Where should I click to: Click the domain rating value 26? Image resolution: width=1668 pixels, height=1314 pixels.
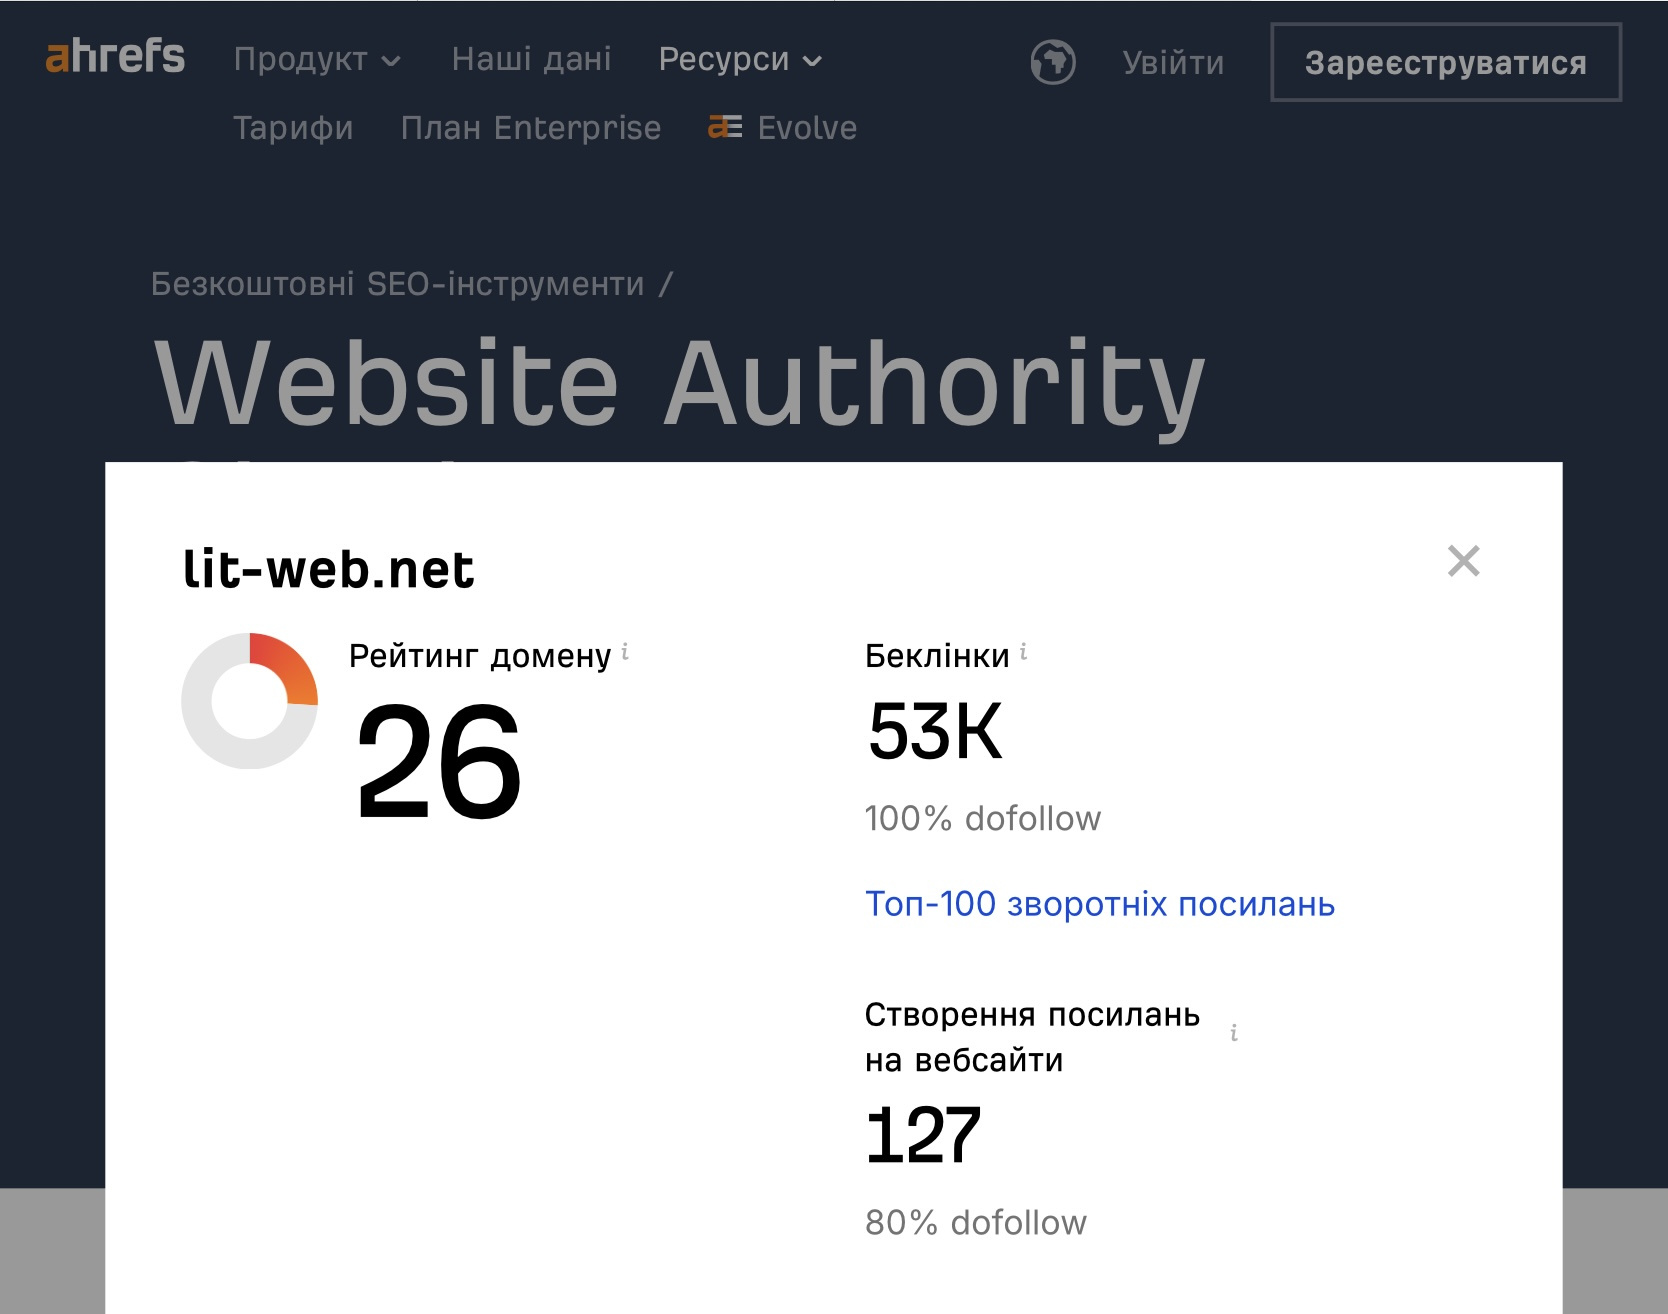pyautogui.click(x=438, y=761)
